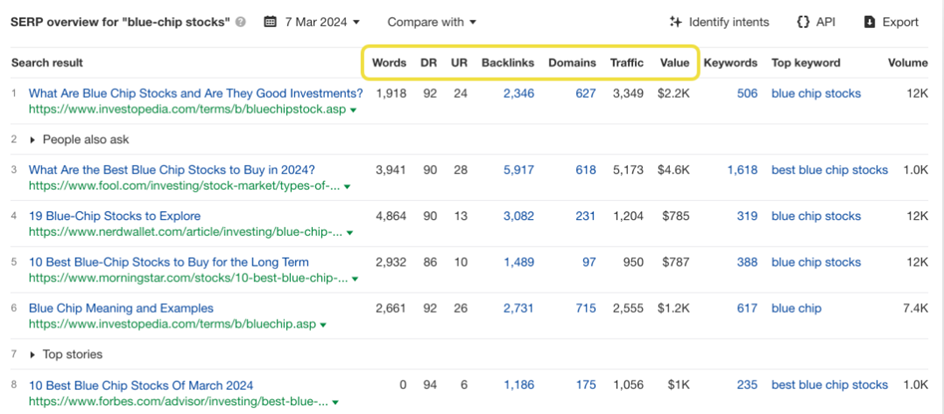
Task: Open the Compare with dropdown
Action: (x=432, y=22)
